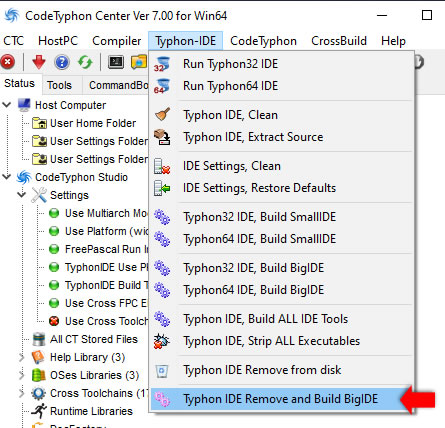Expand the Help Library (3) node

pyautogui.click(x=22, y=357)
